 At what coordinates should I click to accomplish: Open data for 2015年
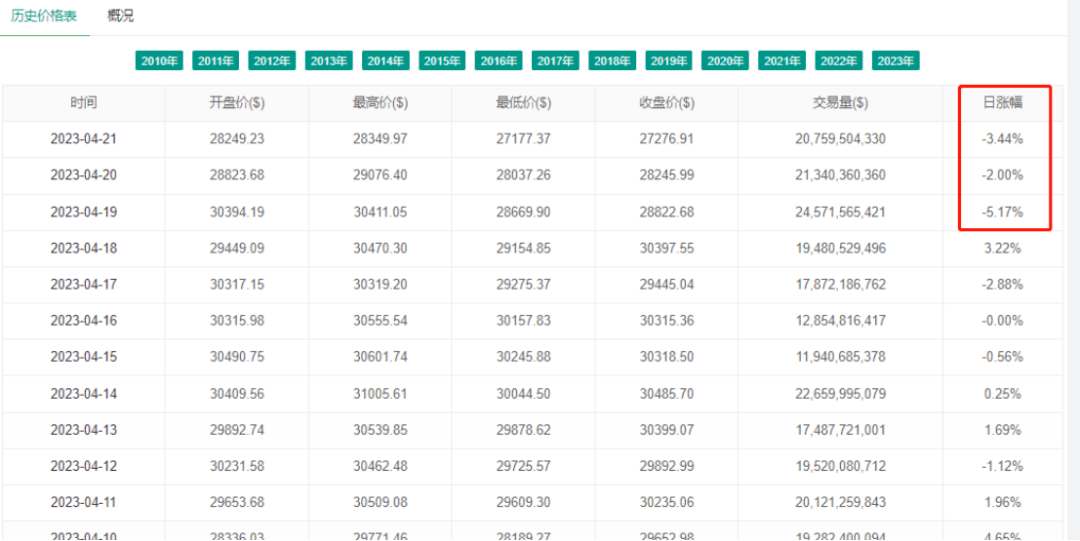pyautogui.click(x=443, y=61)
